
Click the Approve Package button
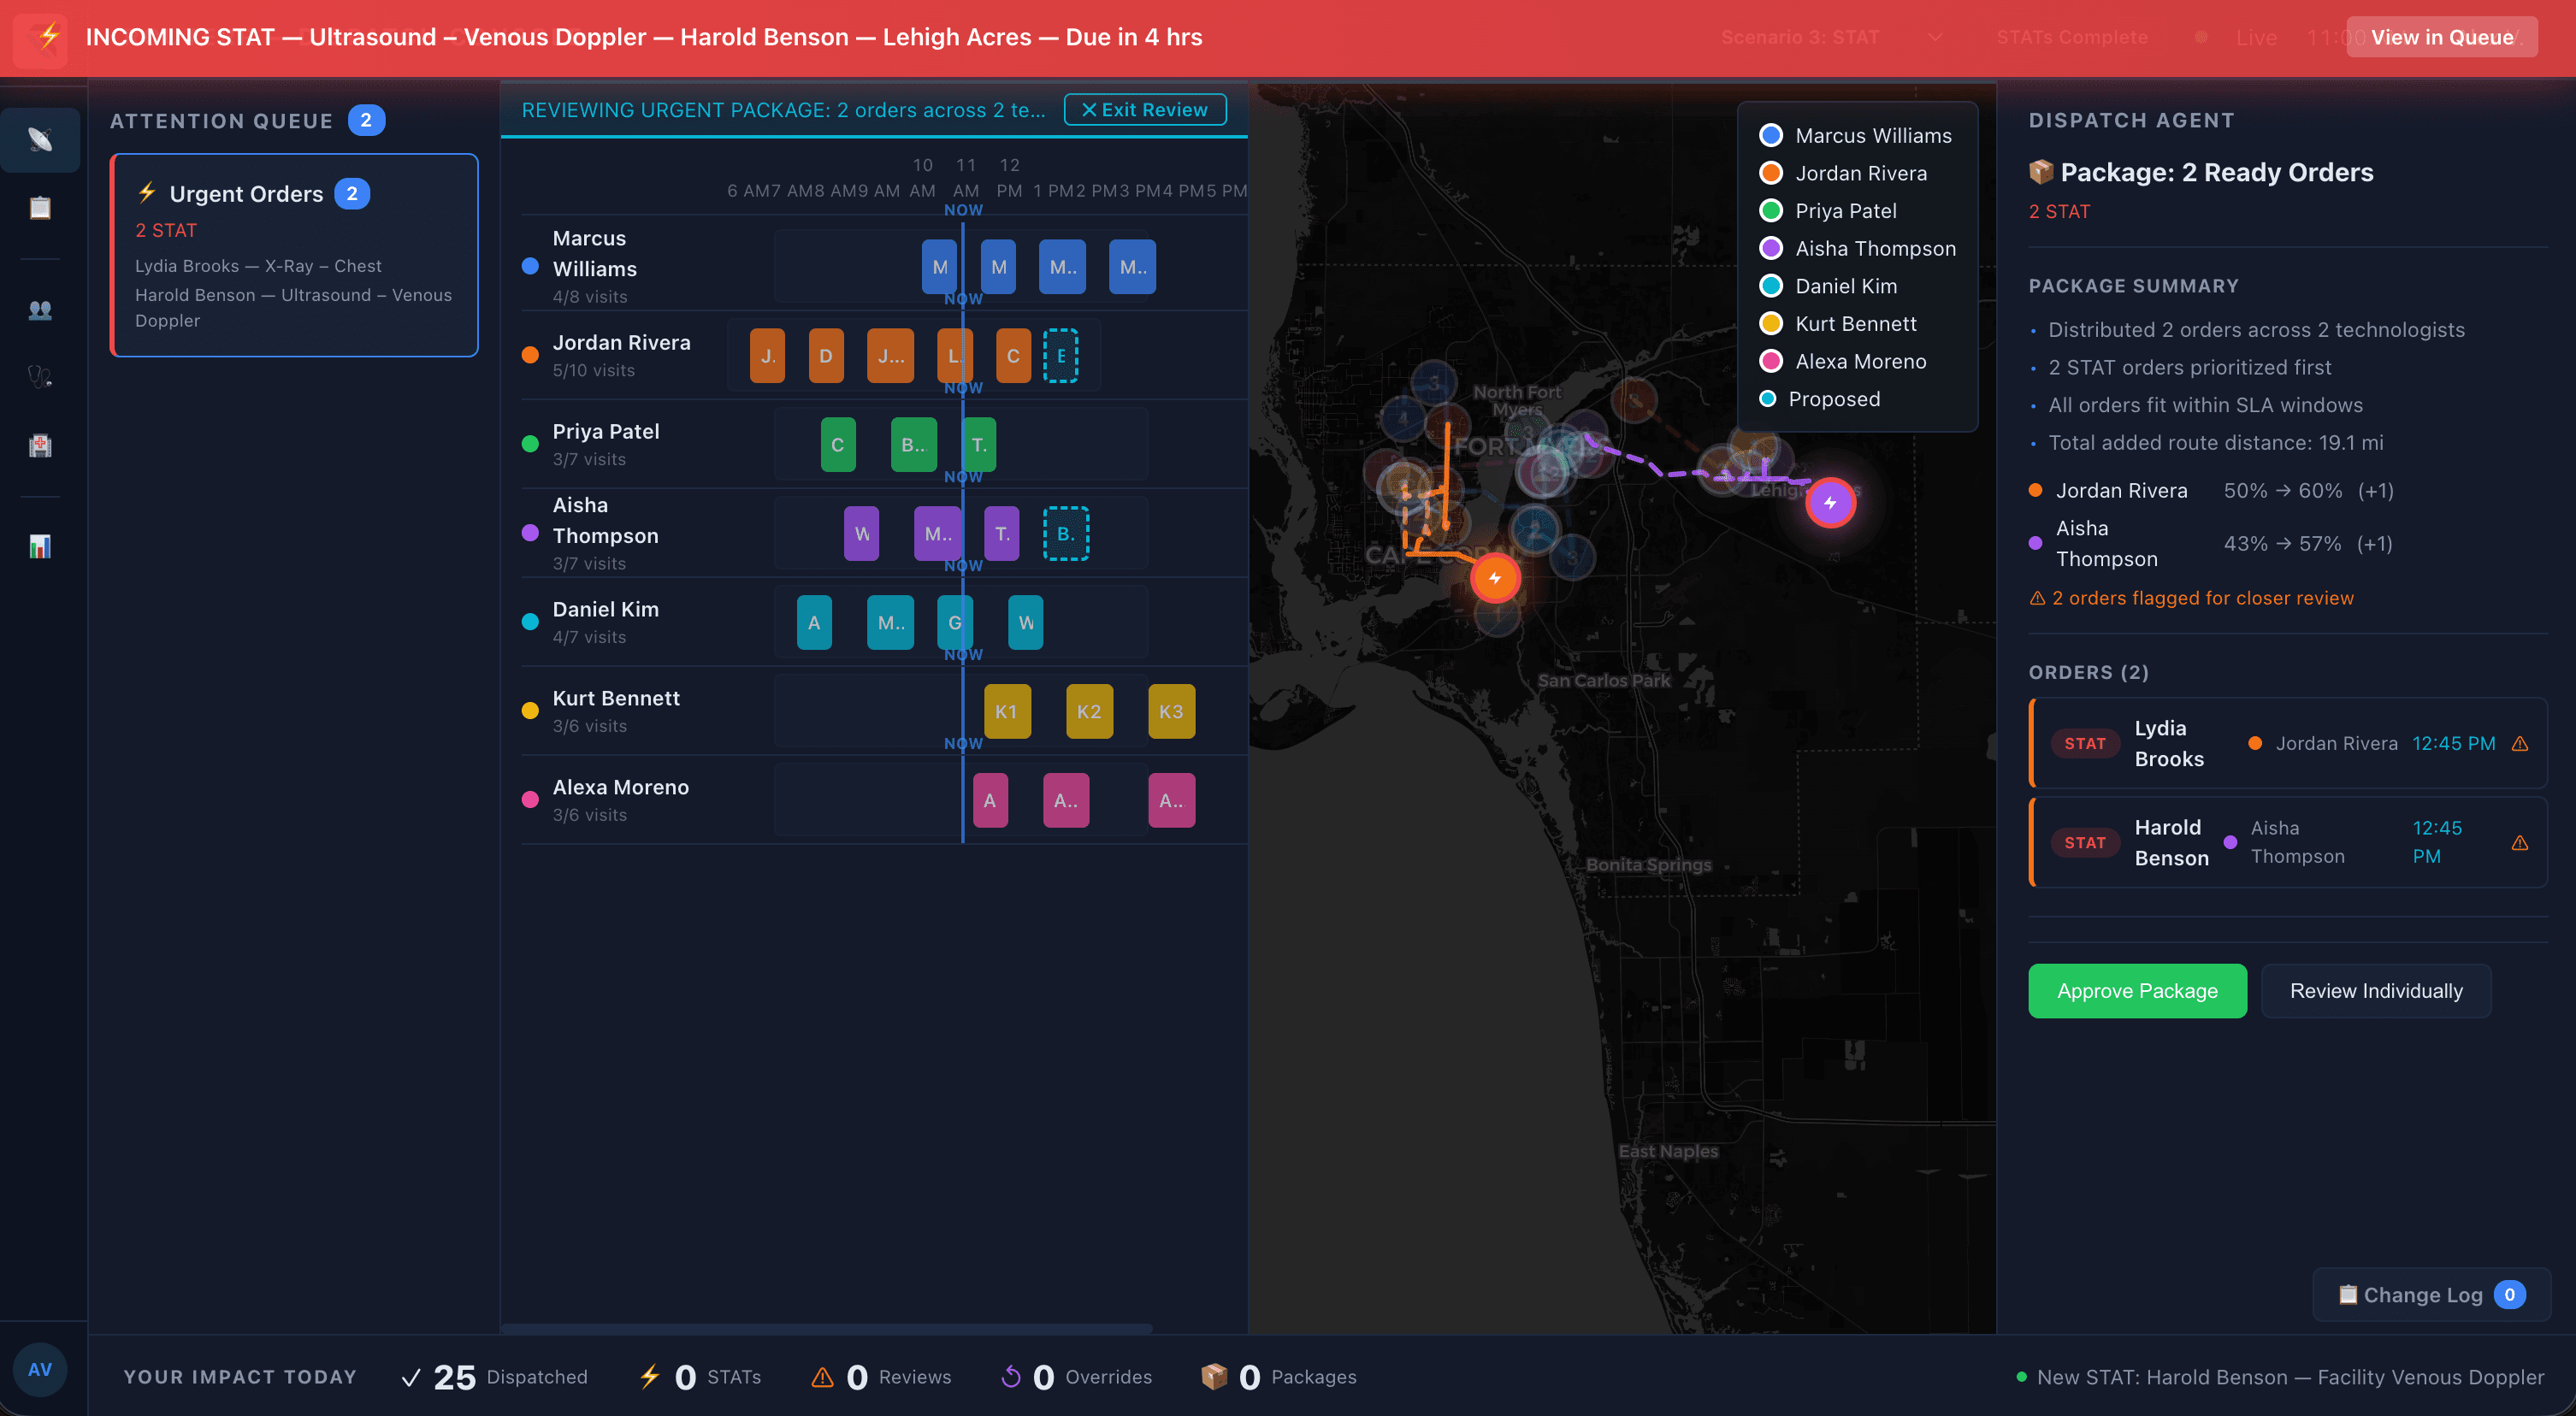tap(2137, 991)
